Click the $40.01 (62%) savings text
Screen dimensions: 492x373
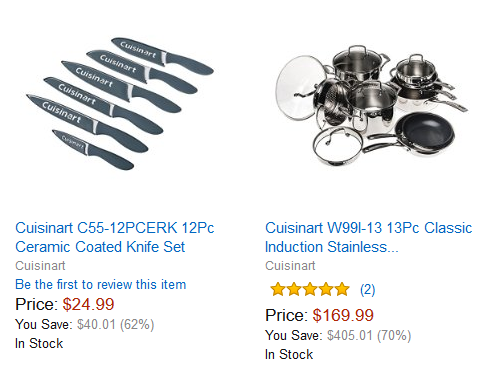(x=116, y=324)
